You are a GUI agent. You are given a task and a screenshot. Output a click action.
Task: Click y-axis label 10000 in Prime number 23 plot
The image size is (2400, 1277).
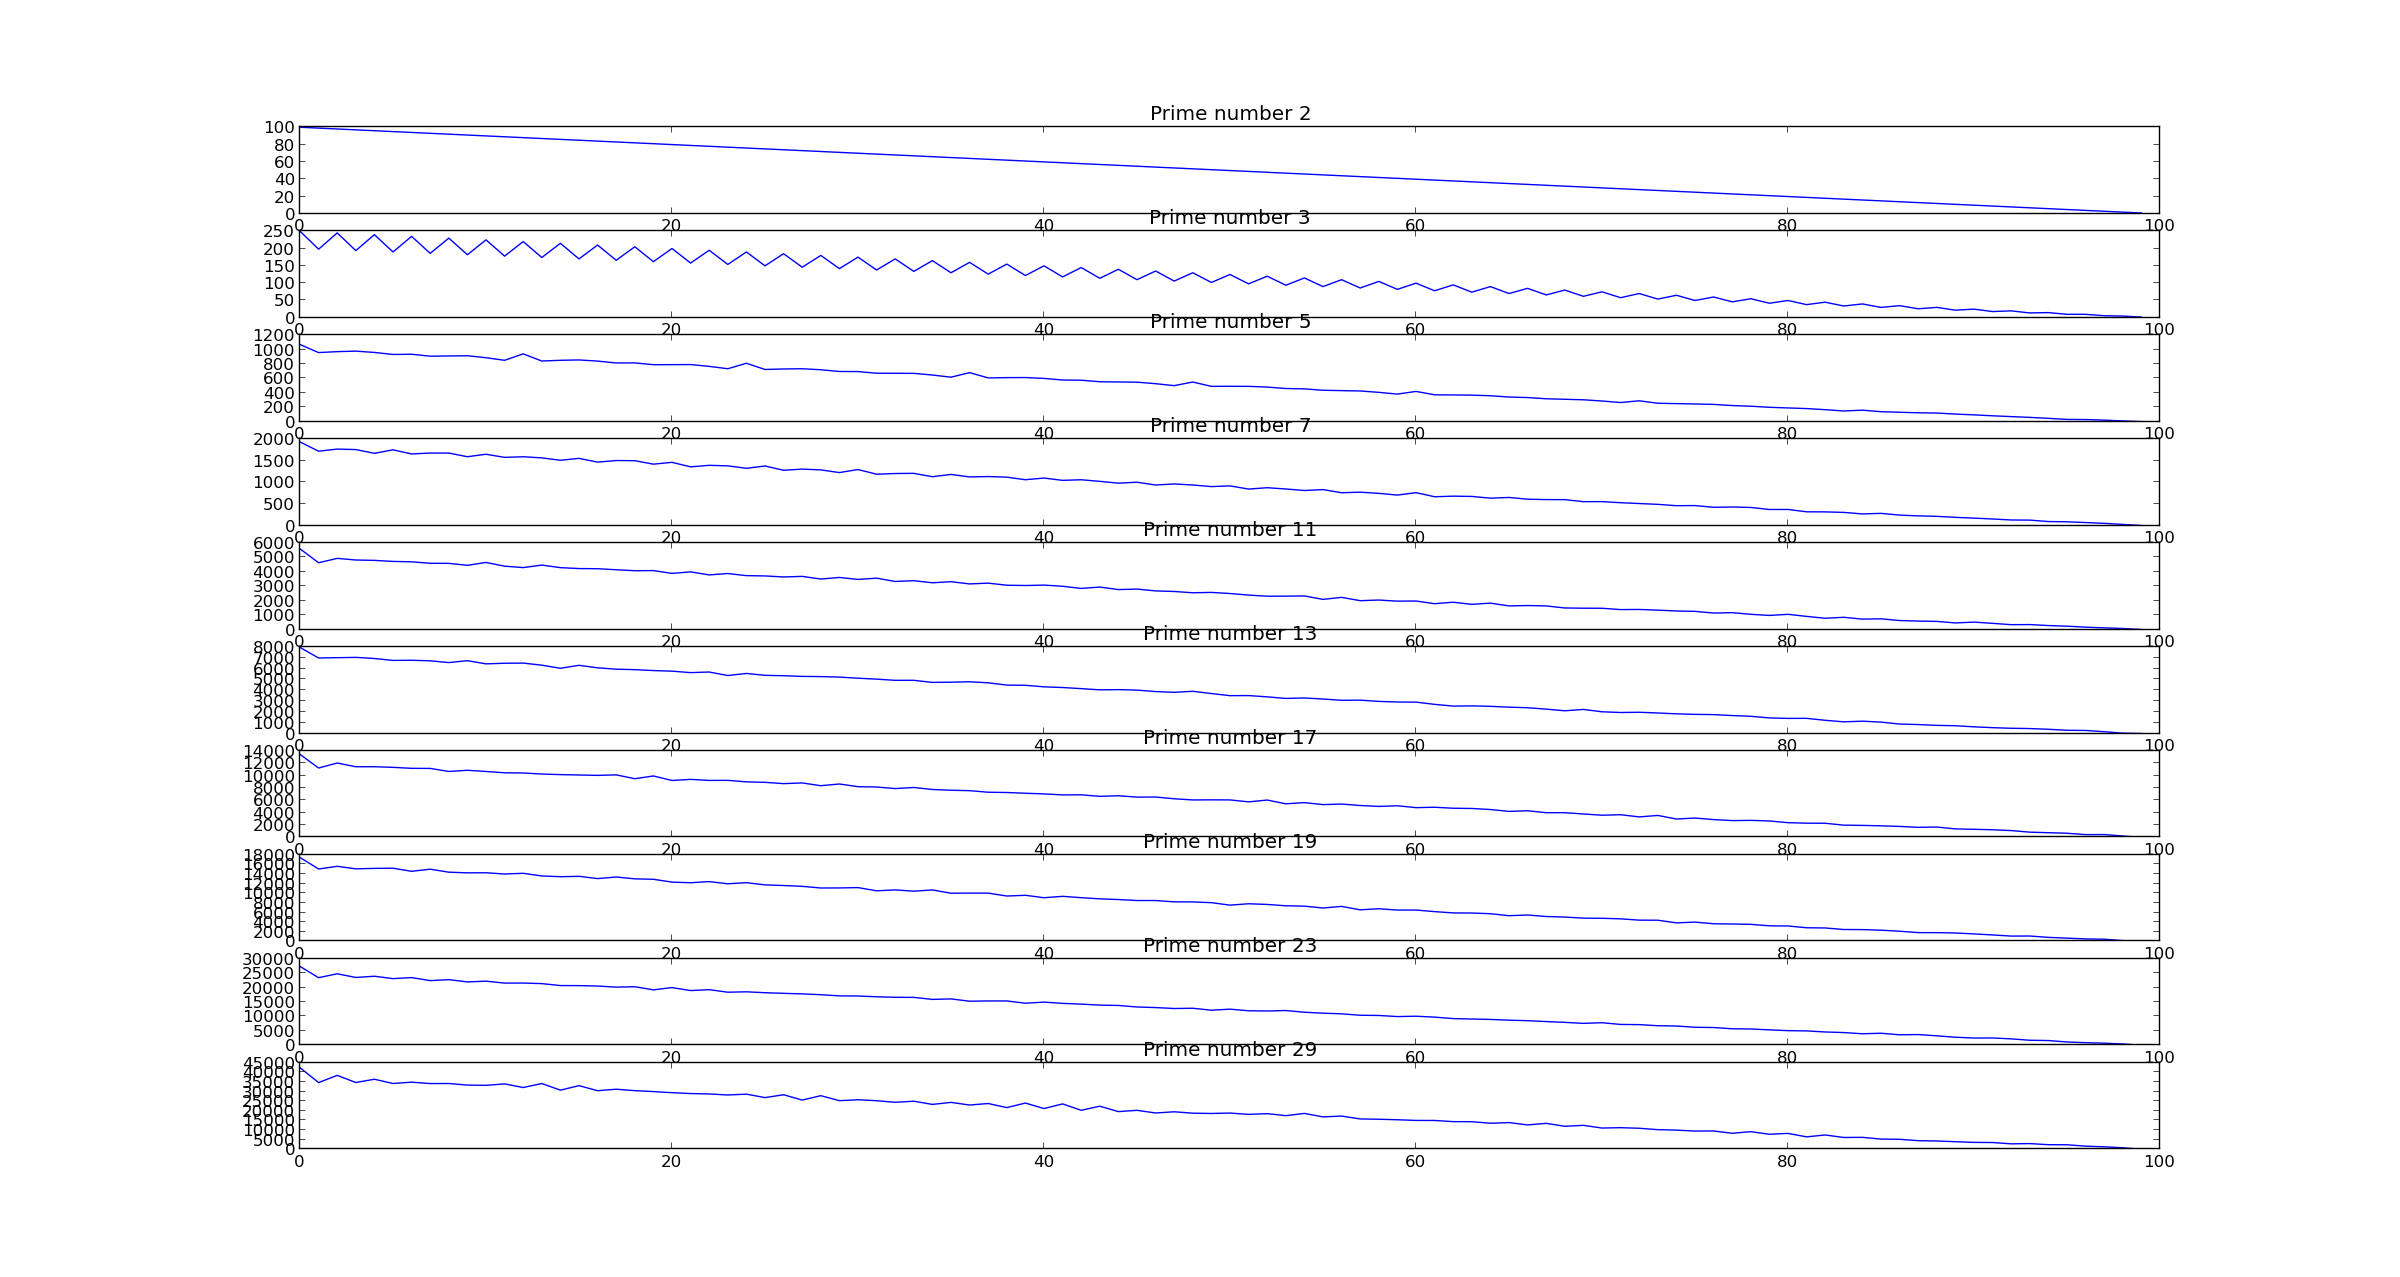(270, 1017)
